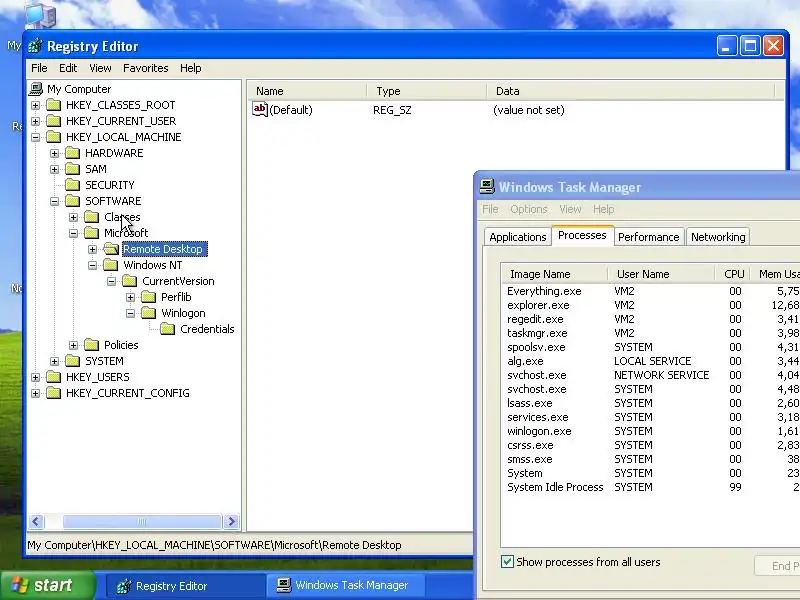Click Windows Task Manager taskbar button
The width and height of the screenshot is (800, 600).
(344, 585)
